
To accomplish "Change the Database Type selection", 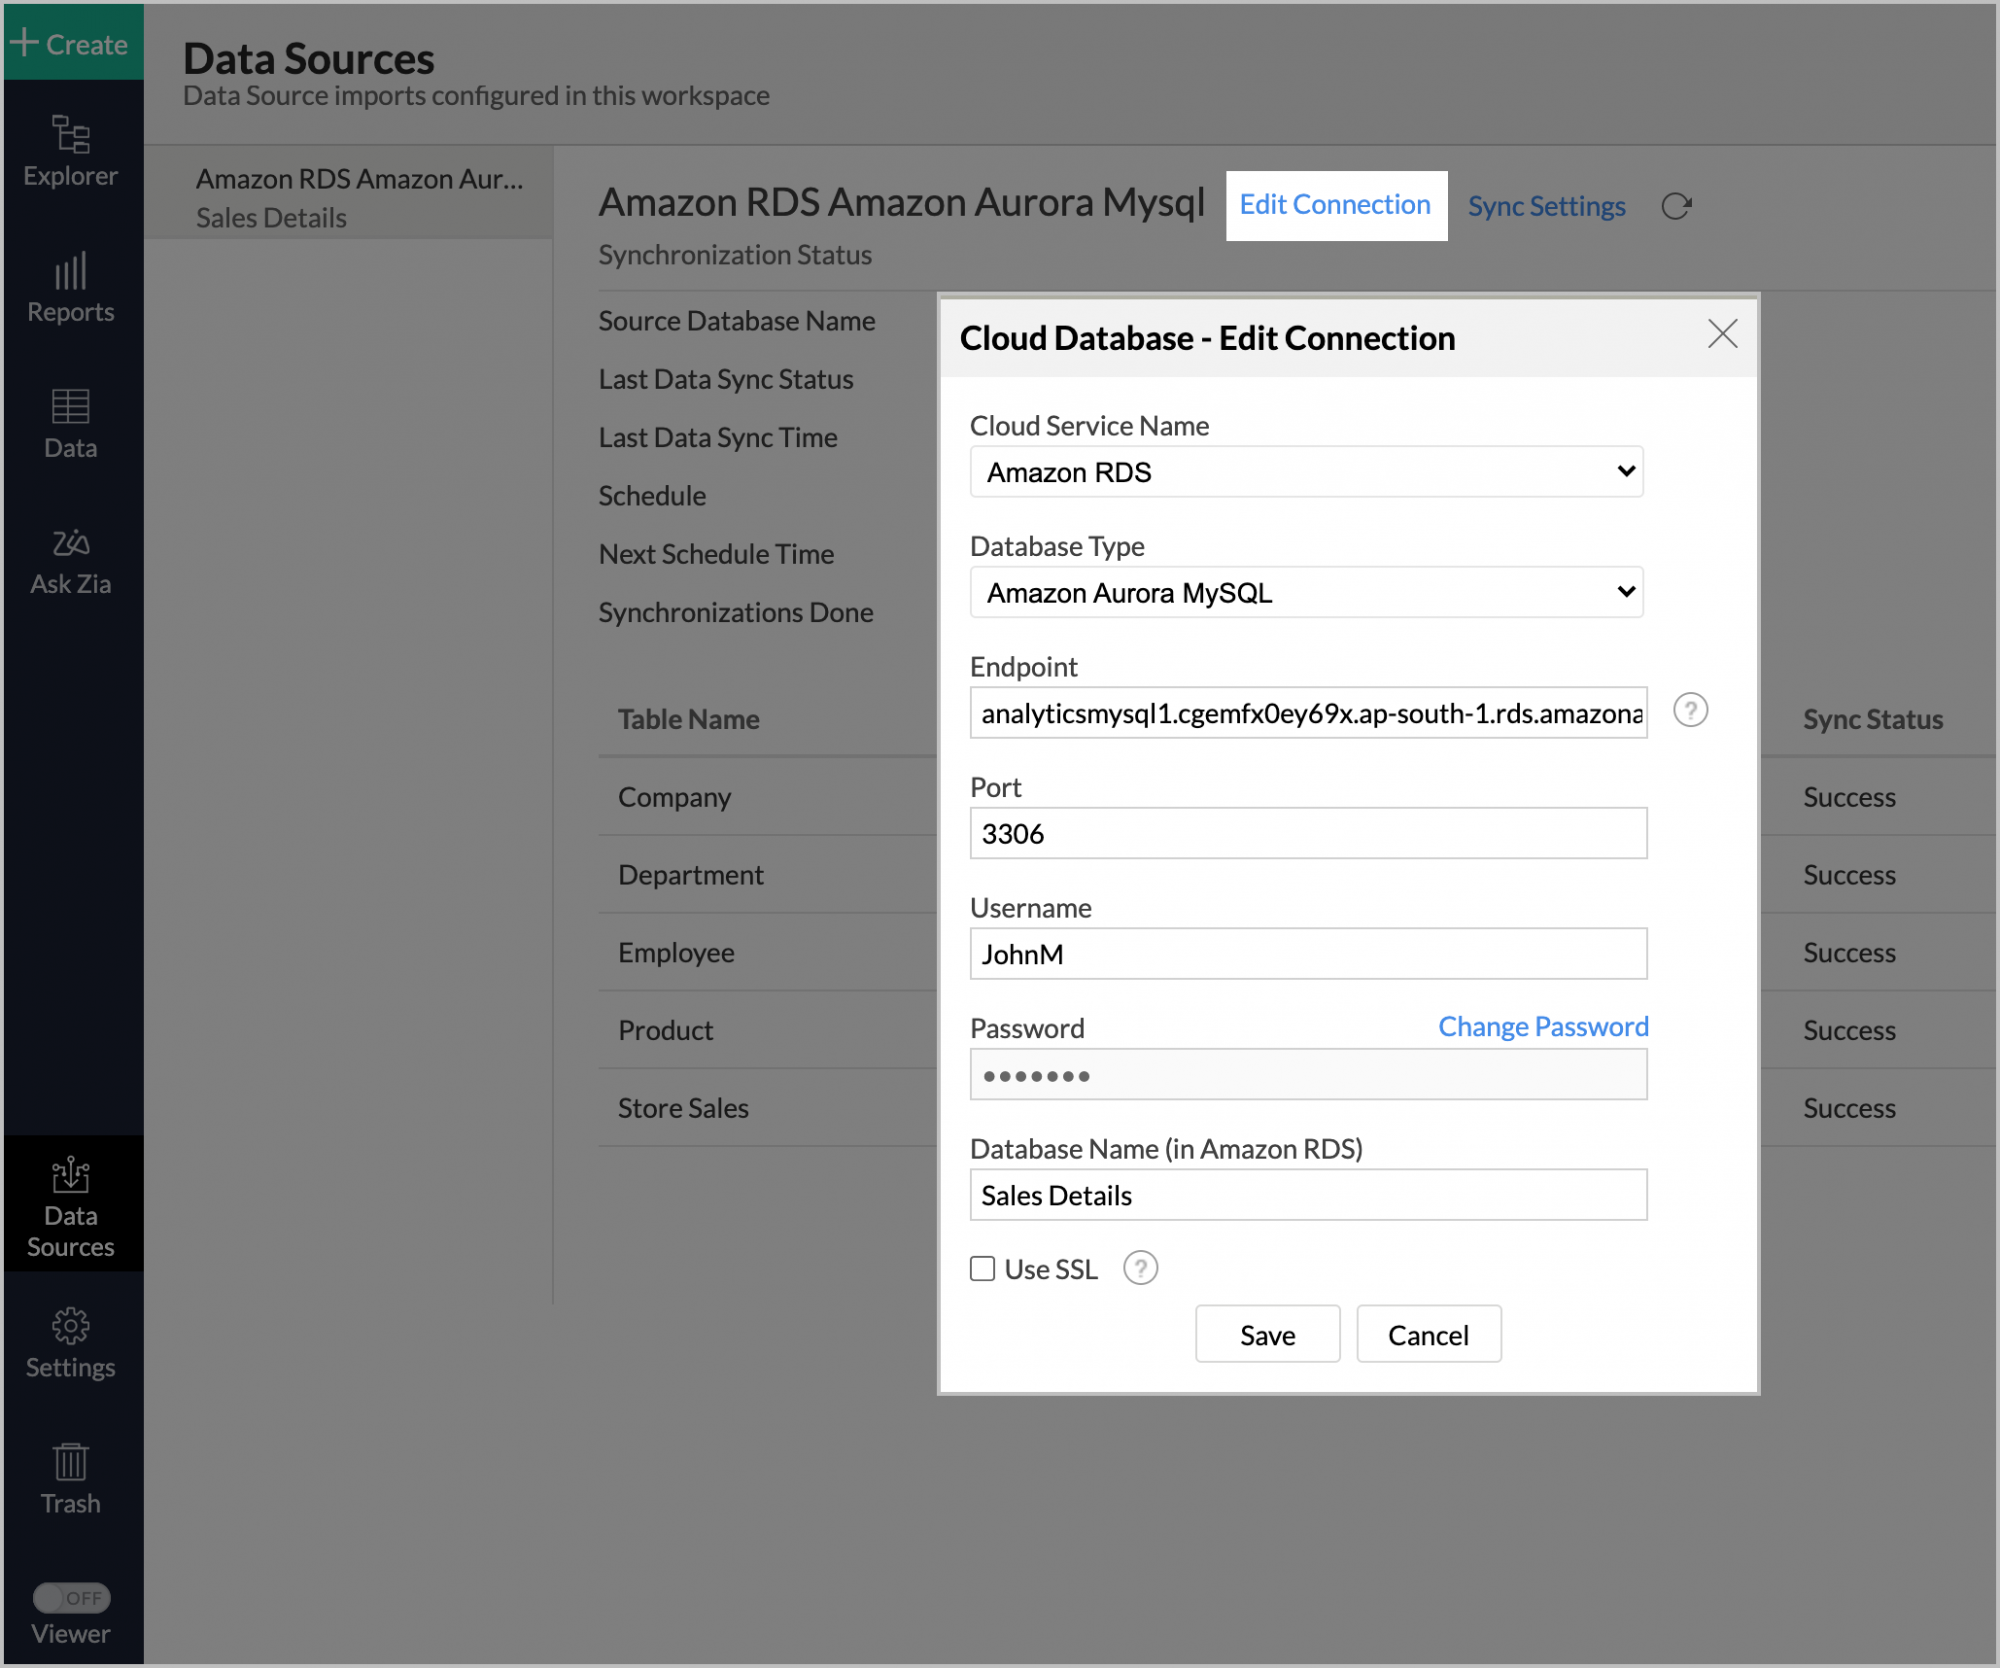I will tap(1306, 592).
